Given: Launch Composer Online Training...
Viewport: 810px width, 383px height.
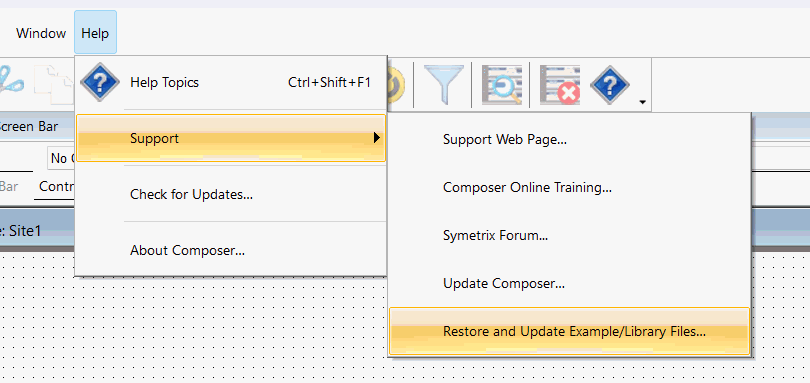Looking at the screenshot, I should point(569,187).
